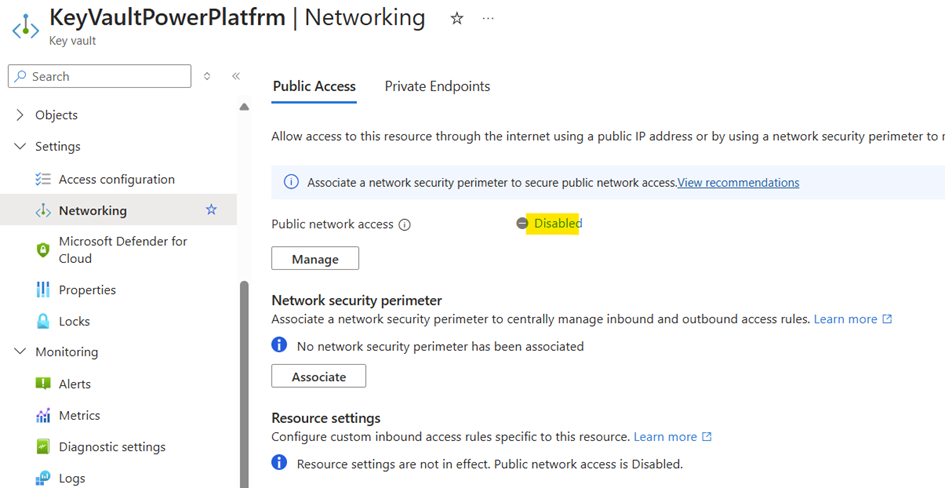Click the Logs icon
Image resolution: width=945 pixels, height=488 pixels.
coord(43,478)
